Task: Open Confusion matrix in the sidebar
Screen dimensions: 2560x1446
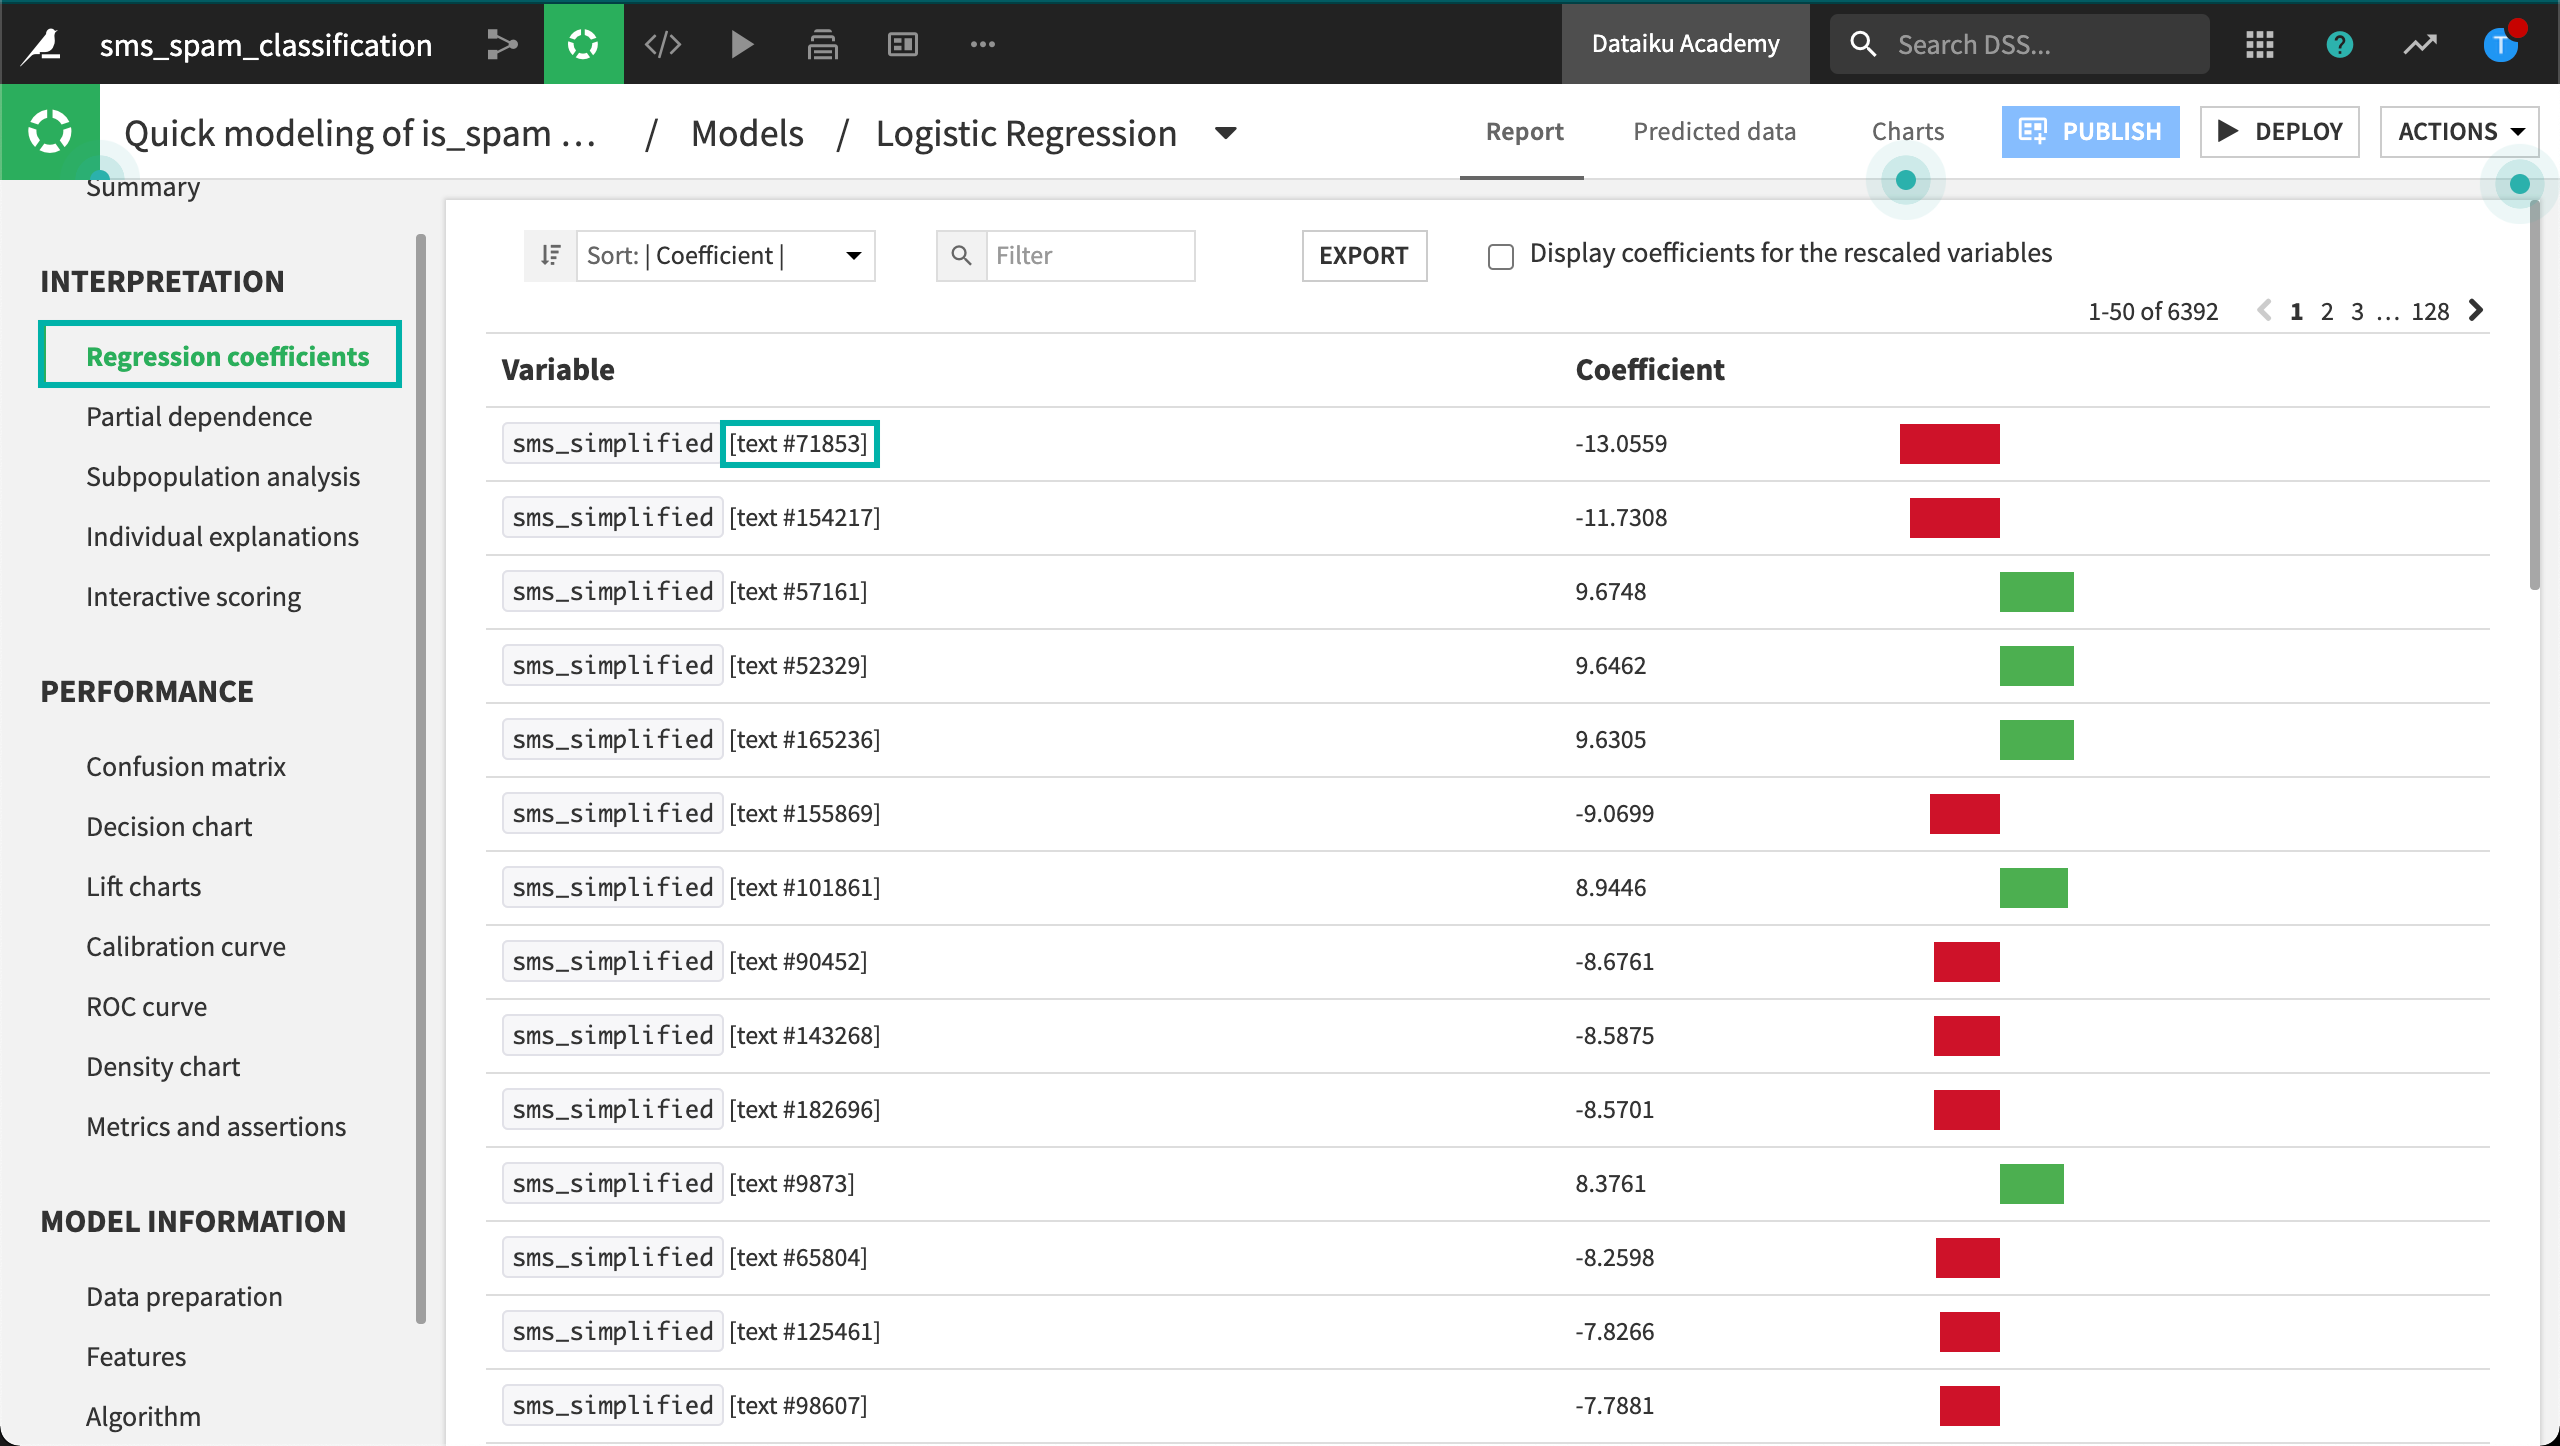Action: [x=185, y=766]
